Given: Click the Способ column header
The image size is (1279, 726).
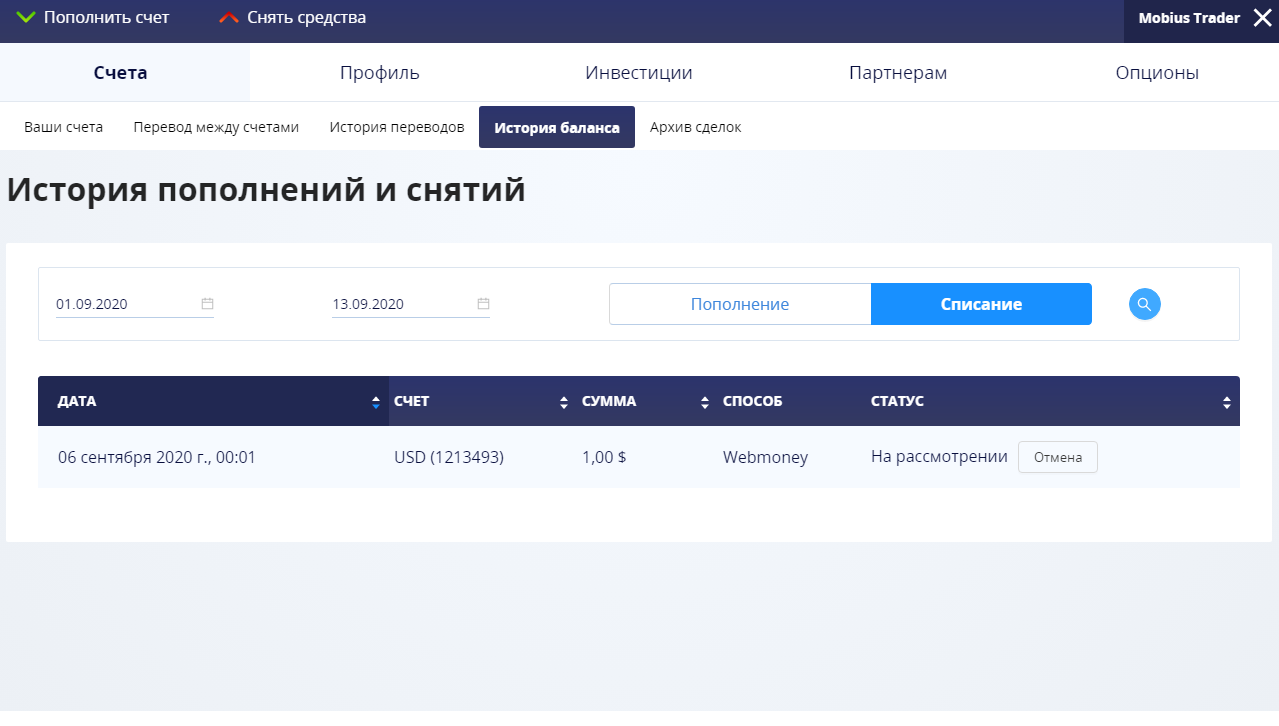Looking at the screenshot, I should 752,401.
